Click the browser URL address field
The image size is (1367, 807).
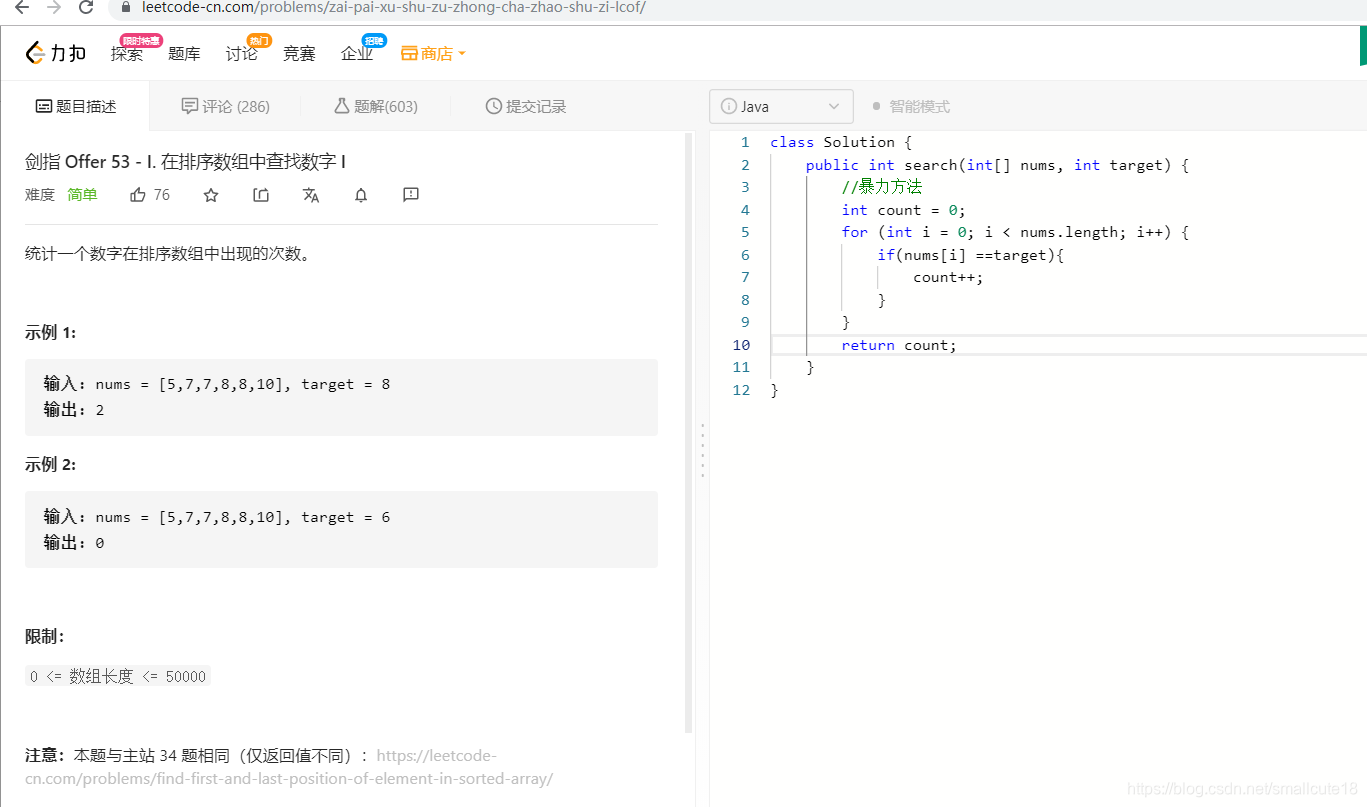393,7
